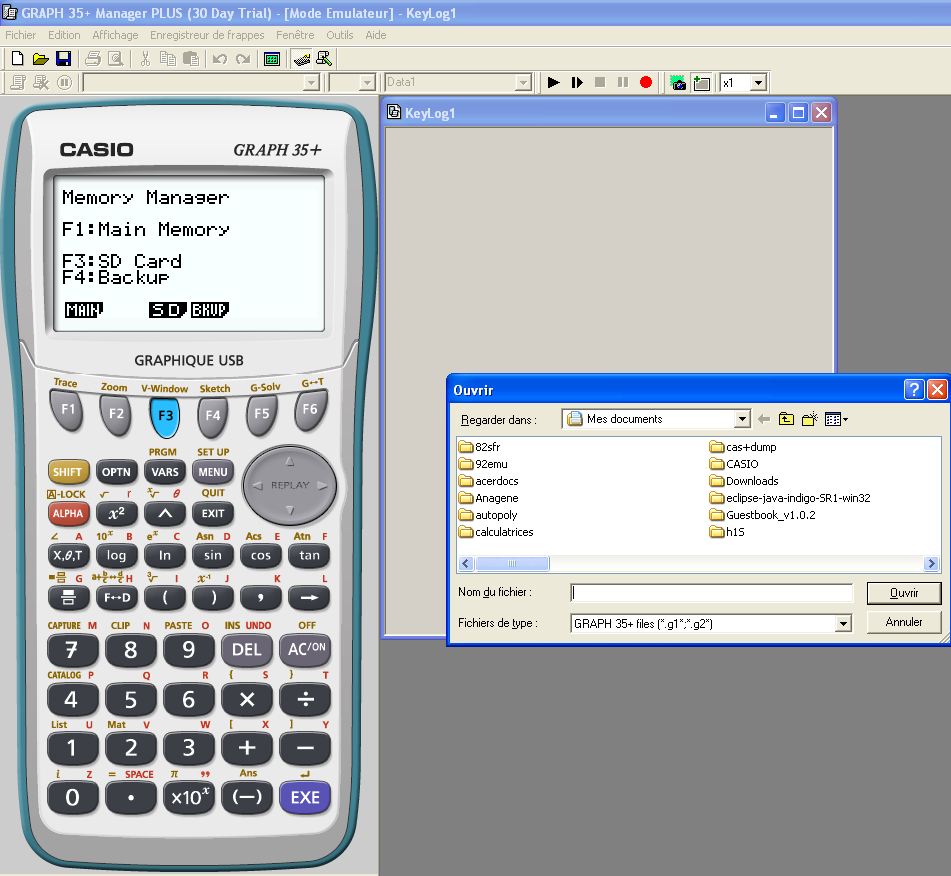Open file using the folder toolbar icon
This screenshot has width=951, height=876.
[40, 59]
